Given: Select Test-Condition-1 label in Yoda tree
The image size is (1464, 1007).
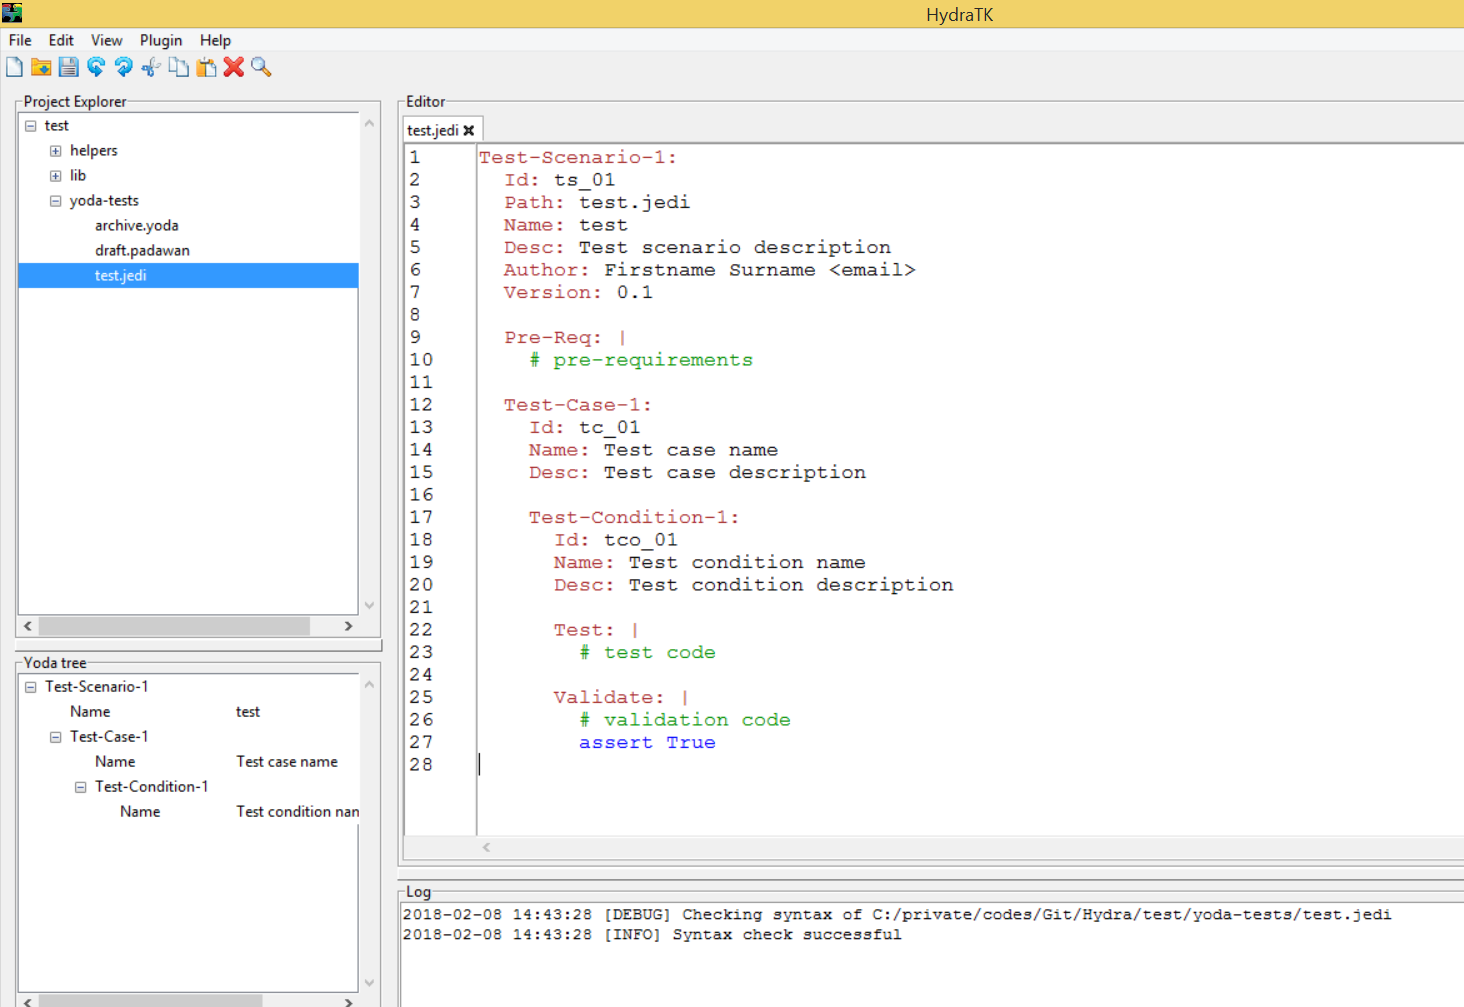Looking at the screenshot, I should [152, 787].
